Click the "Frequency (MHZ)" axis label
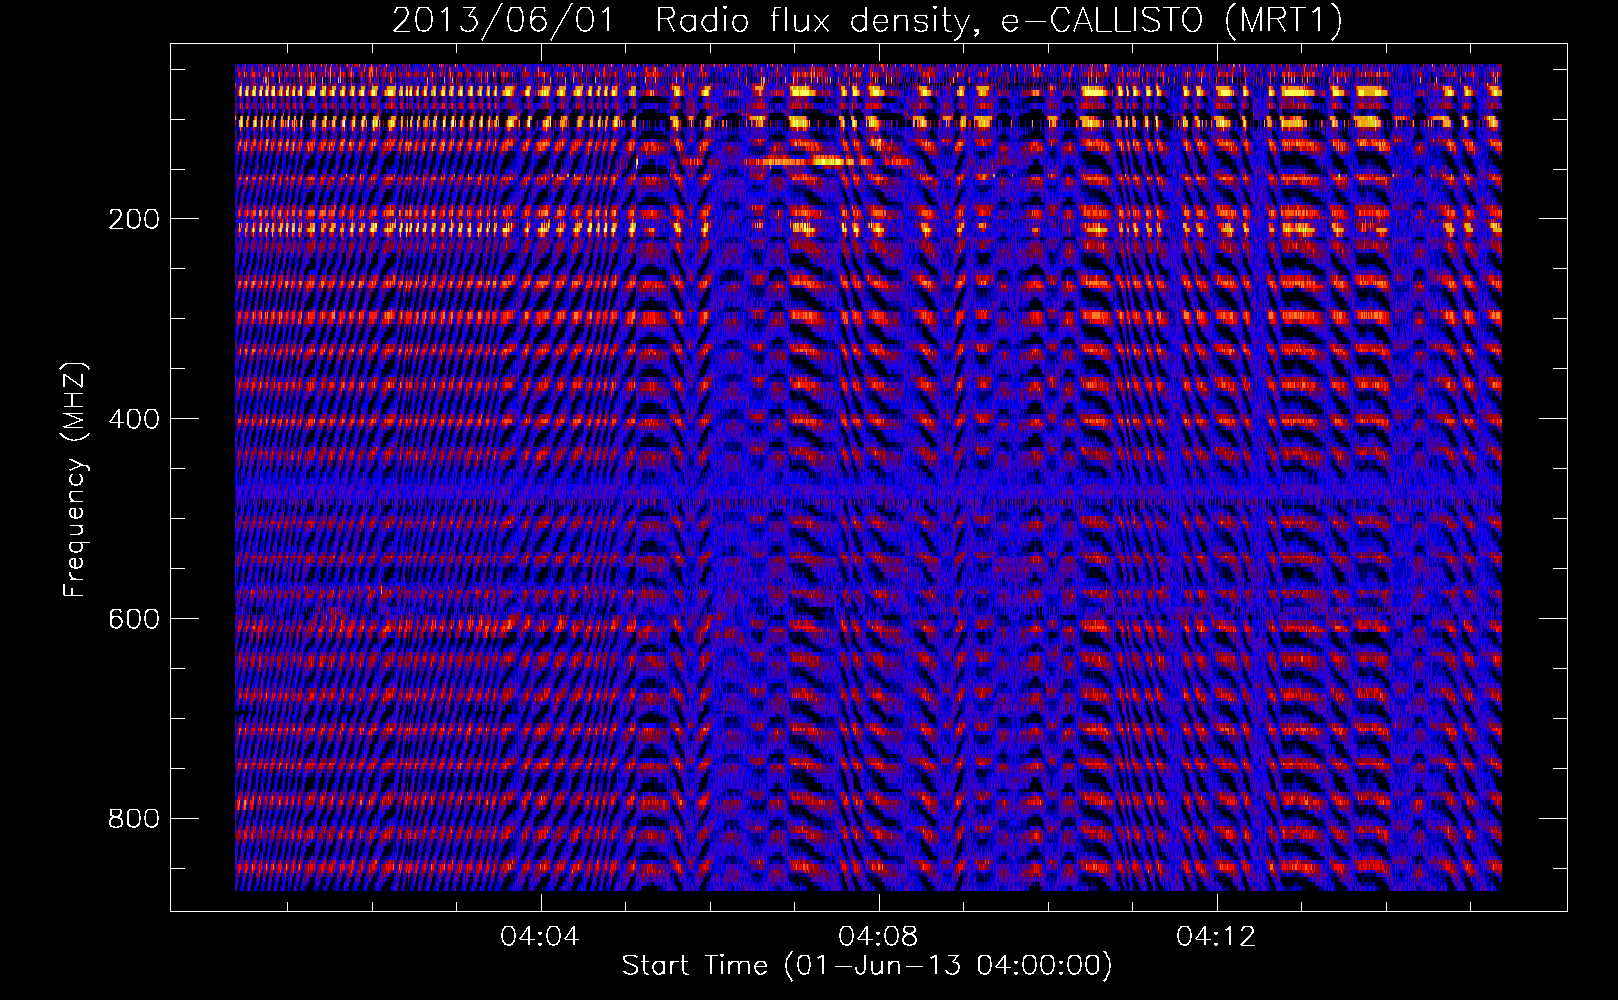The height and width of the screenshot is (1000, 1618). click(75, 479)
